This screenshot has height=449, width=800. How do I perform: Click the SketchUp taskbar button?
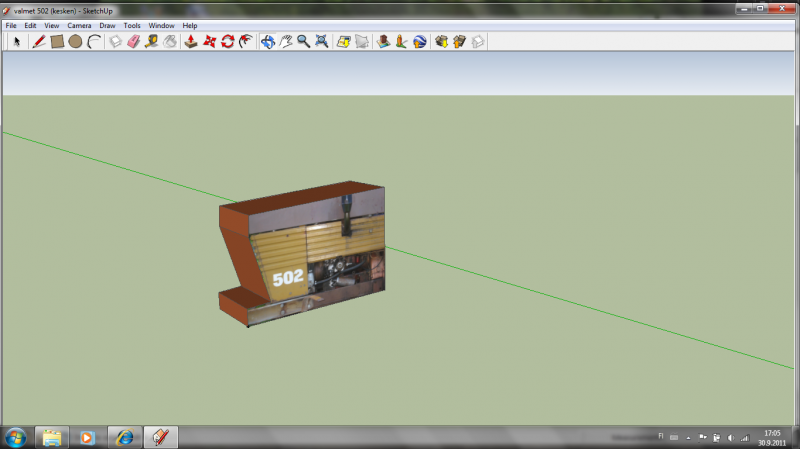pos(161,437)
